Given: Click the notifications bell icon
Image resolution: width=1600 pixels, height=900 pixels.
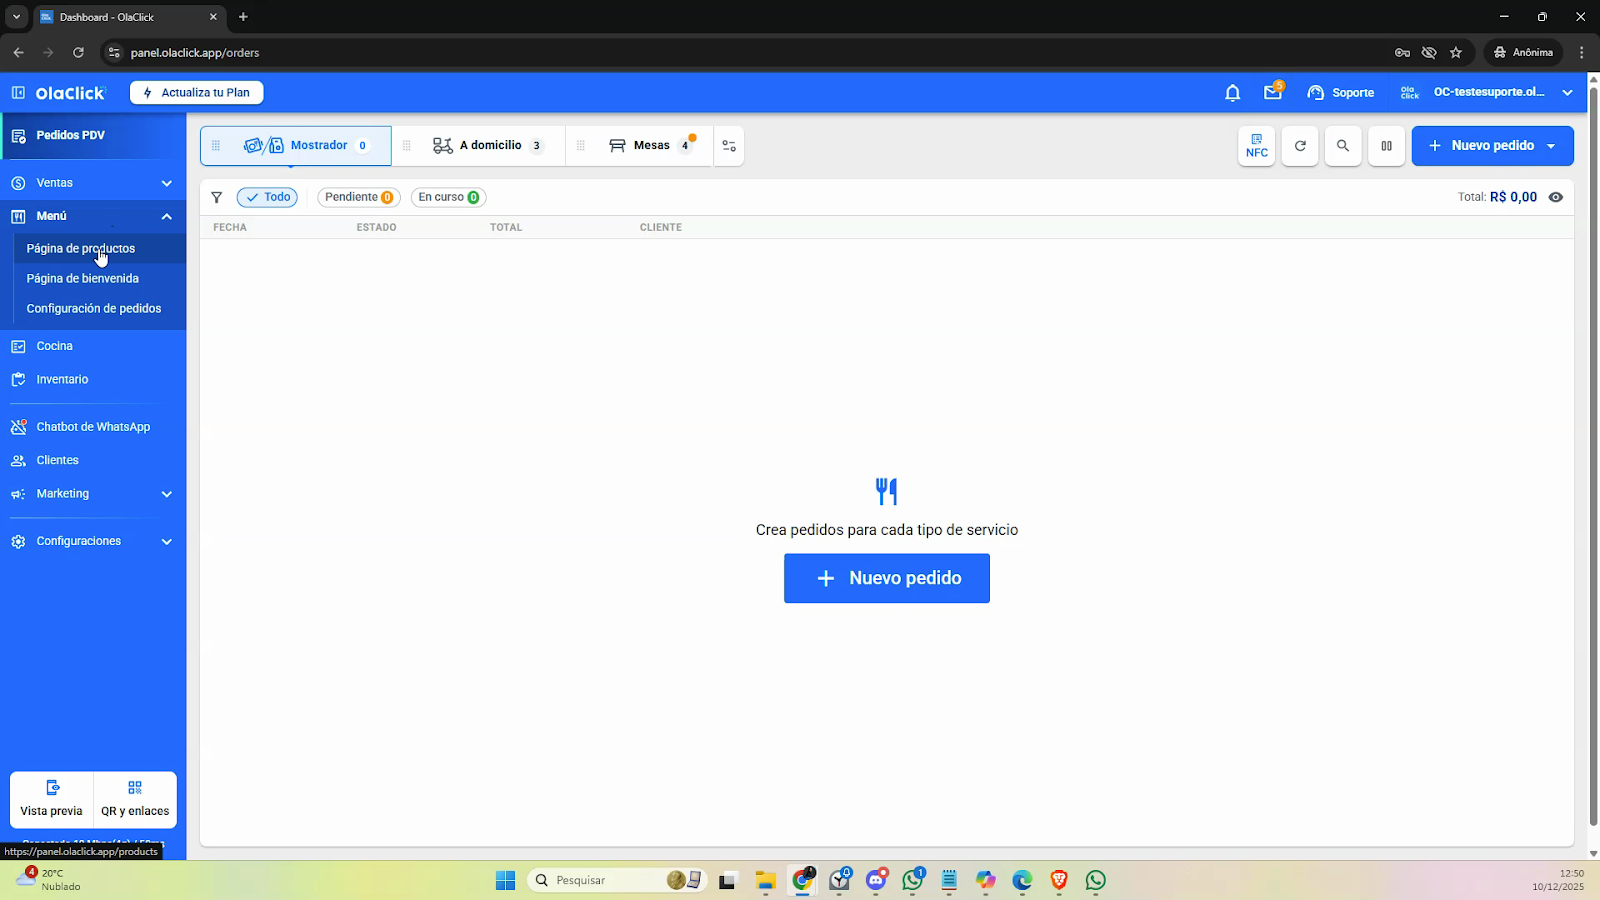Looking at the screenshot, I should click(1232, 93).
